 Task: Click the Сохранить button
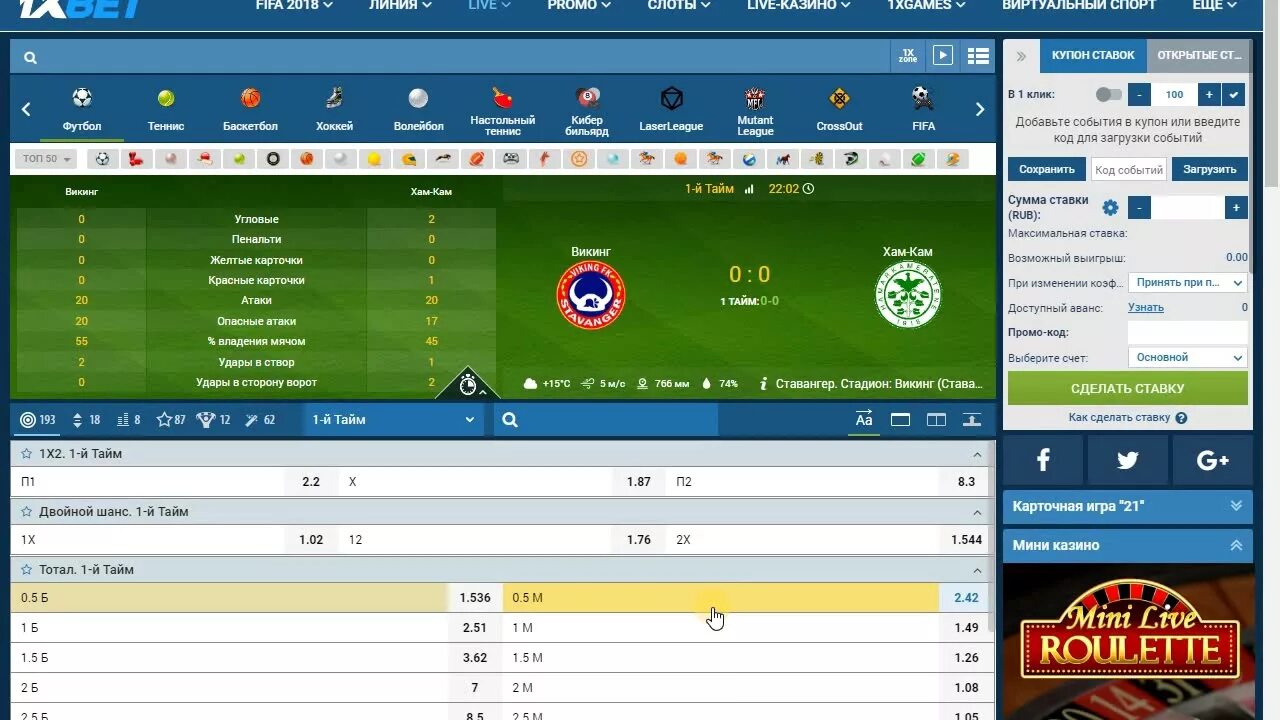1047,170
